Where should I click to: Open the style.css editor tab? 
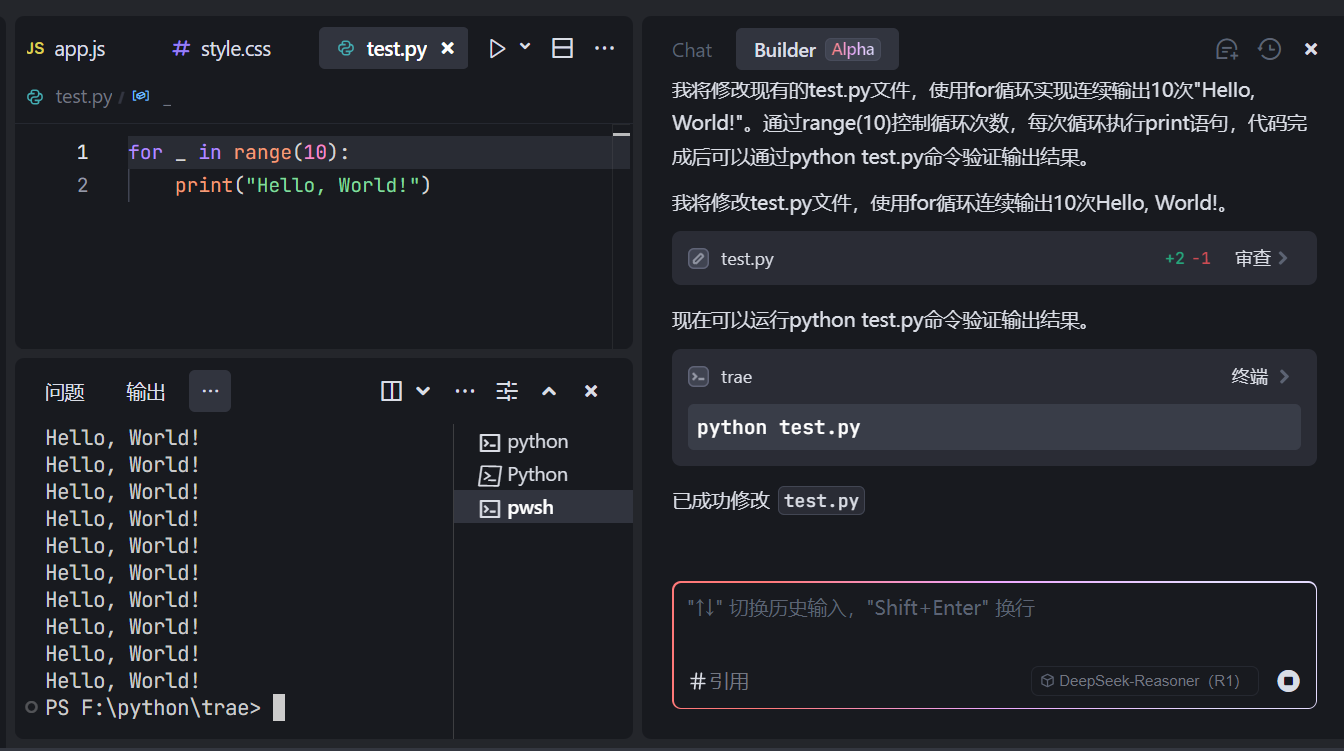click(222, 48)
